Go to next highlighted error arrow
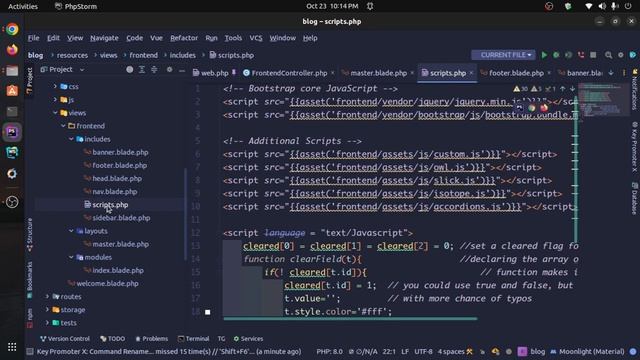The image size is (640, 360). click(x=572, y=89)
